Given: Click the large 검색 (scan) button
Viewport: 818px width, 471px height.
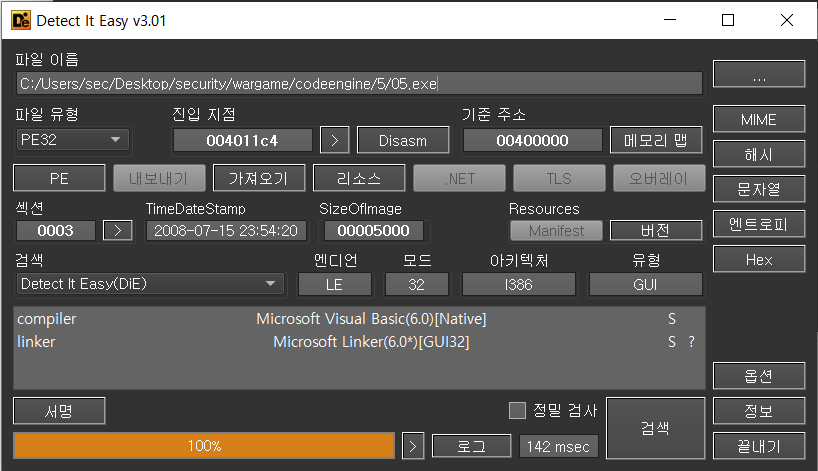Looking at the screenshot, I should pos(655,429).
